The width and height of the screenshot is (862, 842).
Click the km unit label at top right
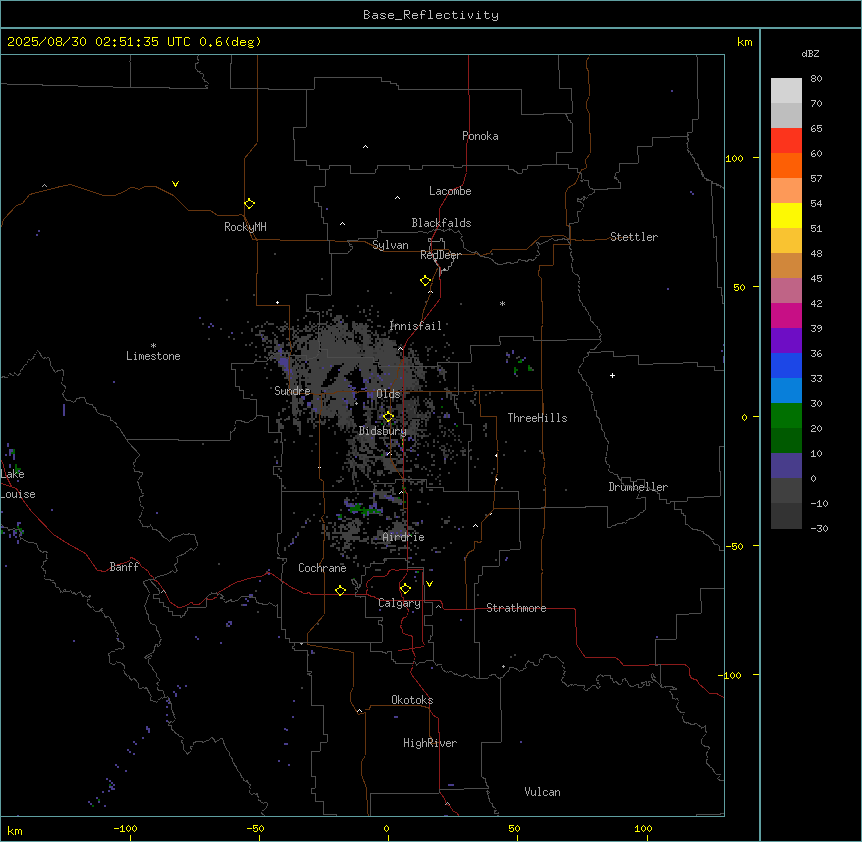[x=744, y=42]
